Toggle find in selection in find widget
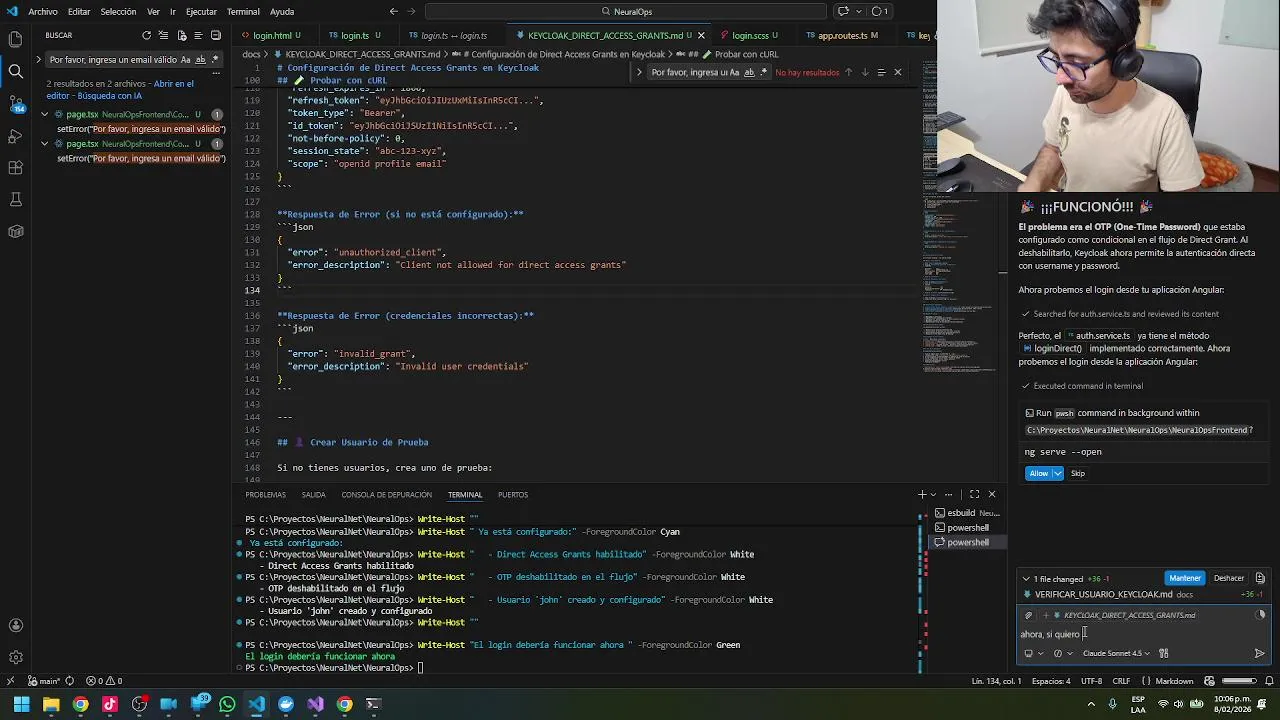Viewport: 1280px width, 720px height. tap(881, 72)
